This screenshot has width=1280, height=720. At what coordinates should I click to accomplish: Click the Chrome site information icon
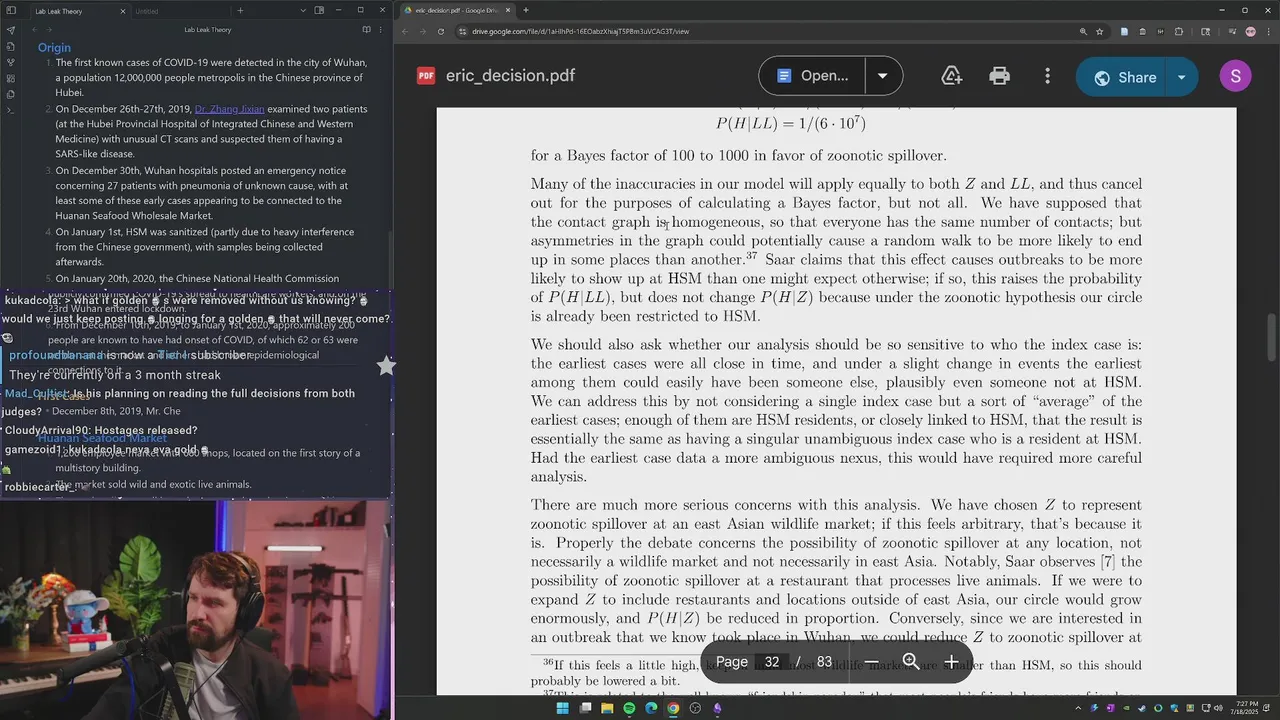pyautogui.click(x=462, y=31)
